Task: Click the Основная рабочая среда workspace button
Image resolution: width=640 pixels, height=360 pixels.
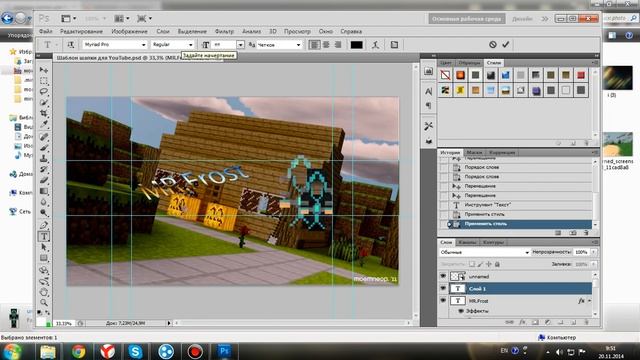Action: [x=467, y=19]
